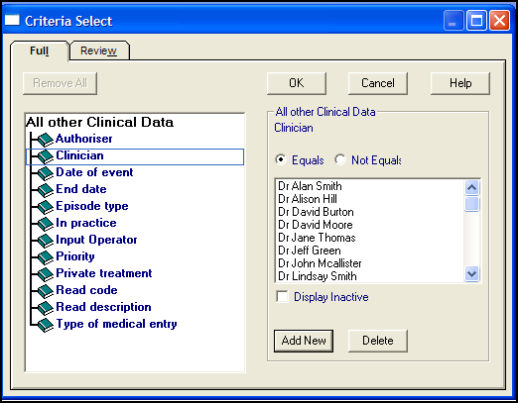Click book icon beside Type of medical entry
518x403 pixels.
tap(45, 325)
